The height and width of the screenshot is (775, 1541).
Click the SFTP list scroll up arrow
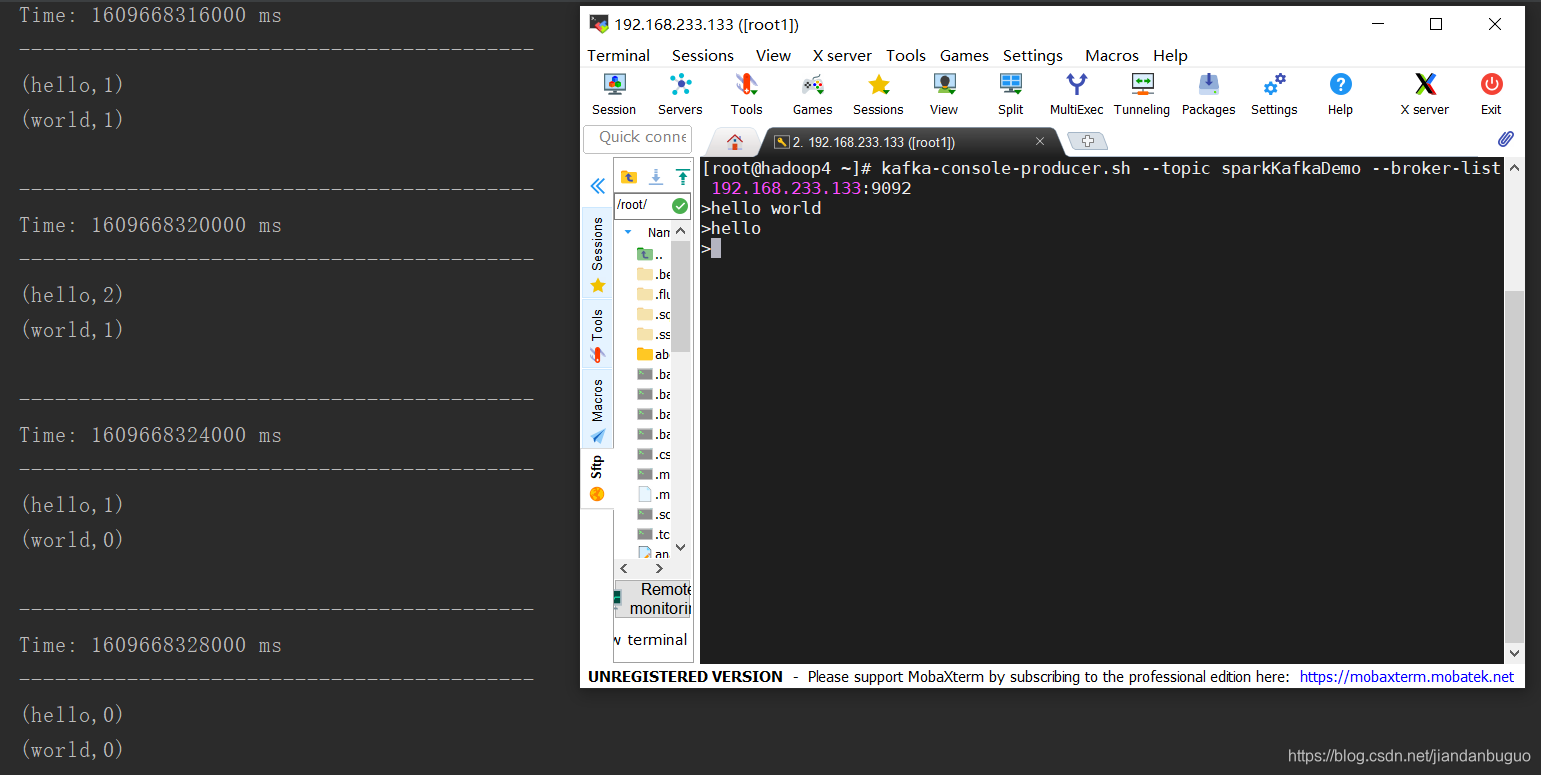pos(681,231)
